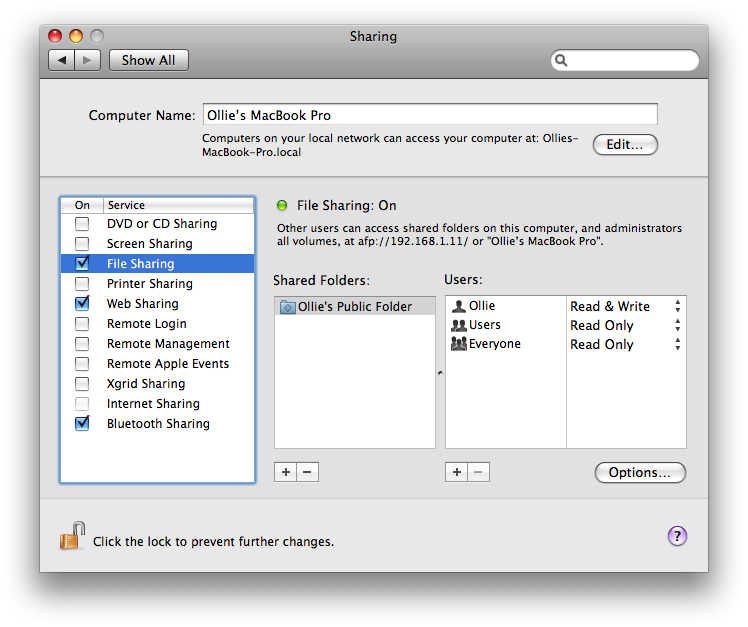Click the group icon beside Users
This screenshot has width=748, height=627.
(x=458, y=325)
